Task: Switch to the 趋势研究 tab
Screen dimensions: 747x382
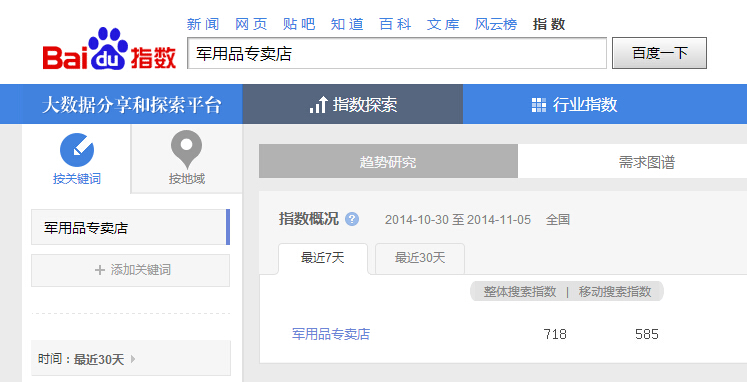Action: click(x=388, y=161)
